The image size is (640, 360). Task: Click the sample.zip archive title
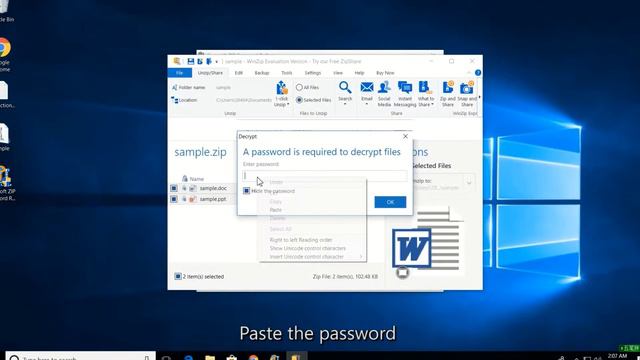[200, 152]
